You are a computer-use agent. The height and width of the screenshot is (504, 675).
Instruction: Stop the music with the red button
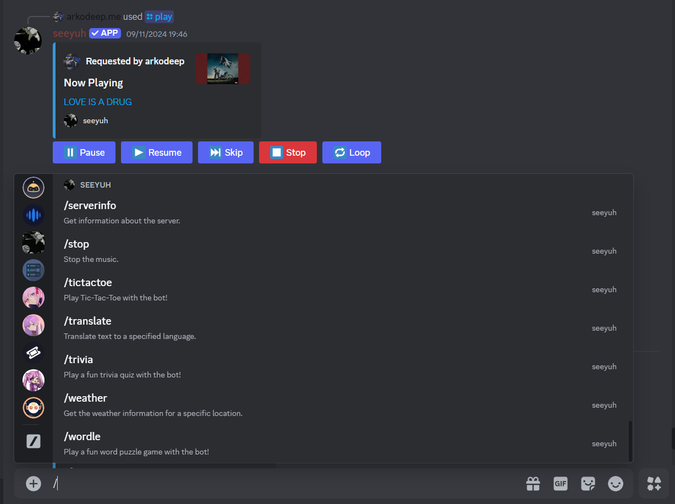pyautogui.click(x=288, y=152)
